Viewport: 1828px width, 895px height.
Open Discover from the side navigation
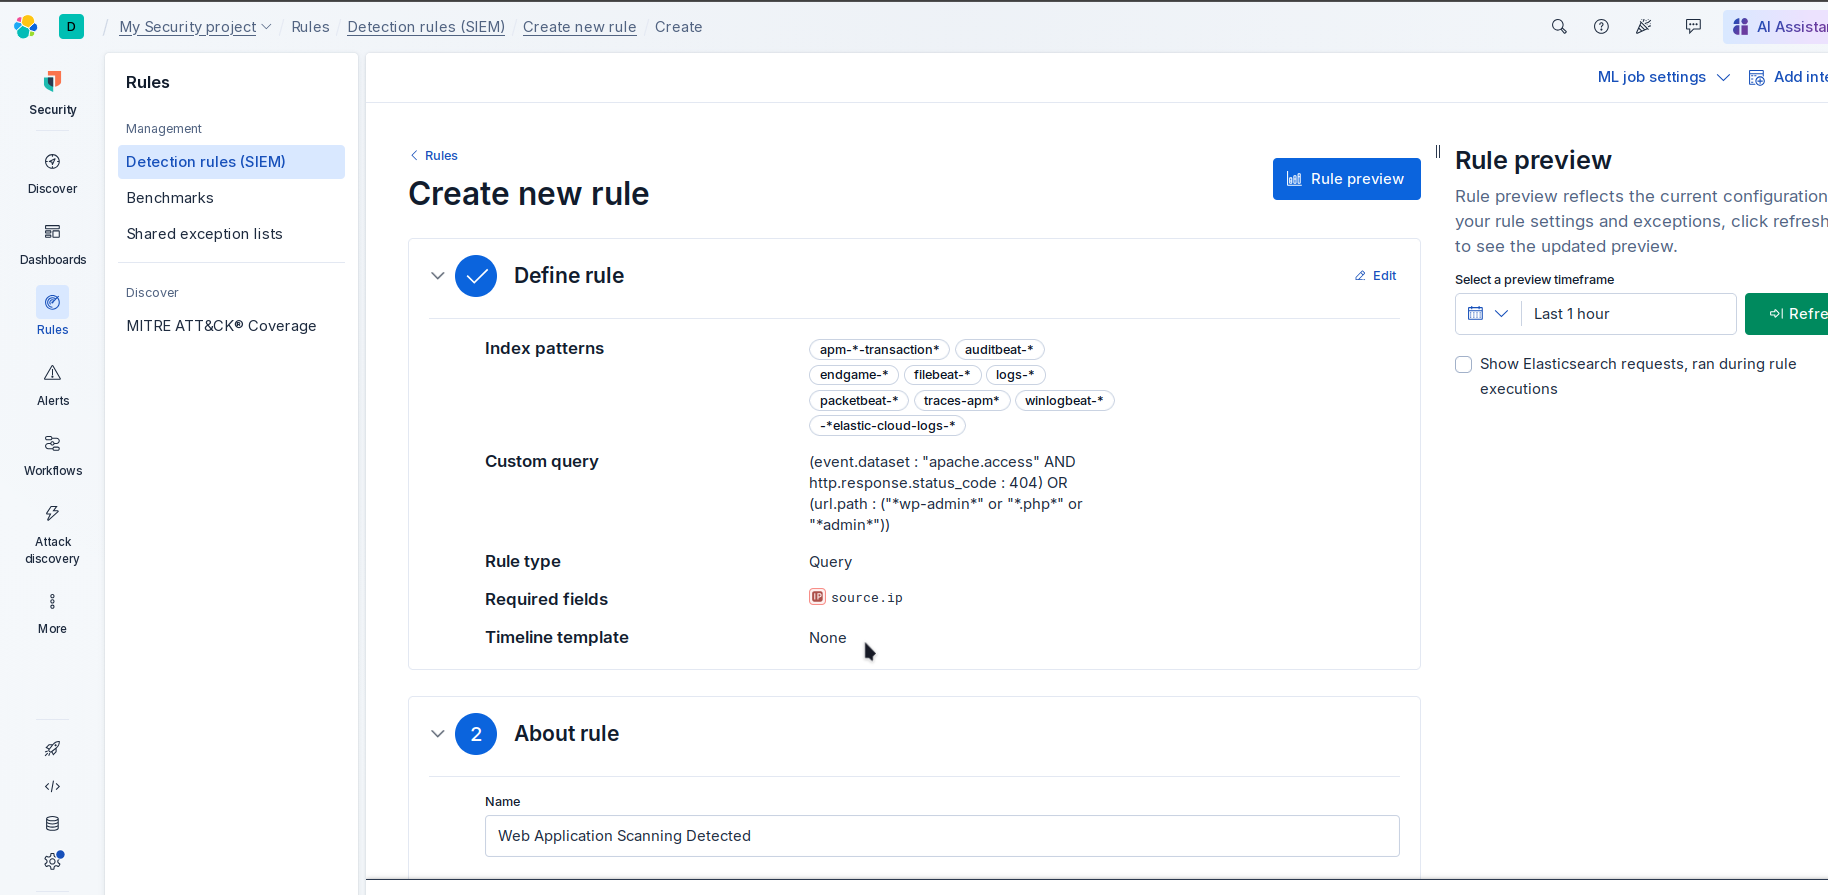tap(52, 173)
